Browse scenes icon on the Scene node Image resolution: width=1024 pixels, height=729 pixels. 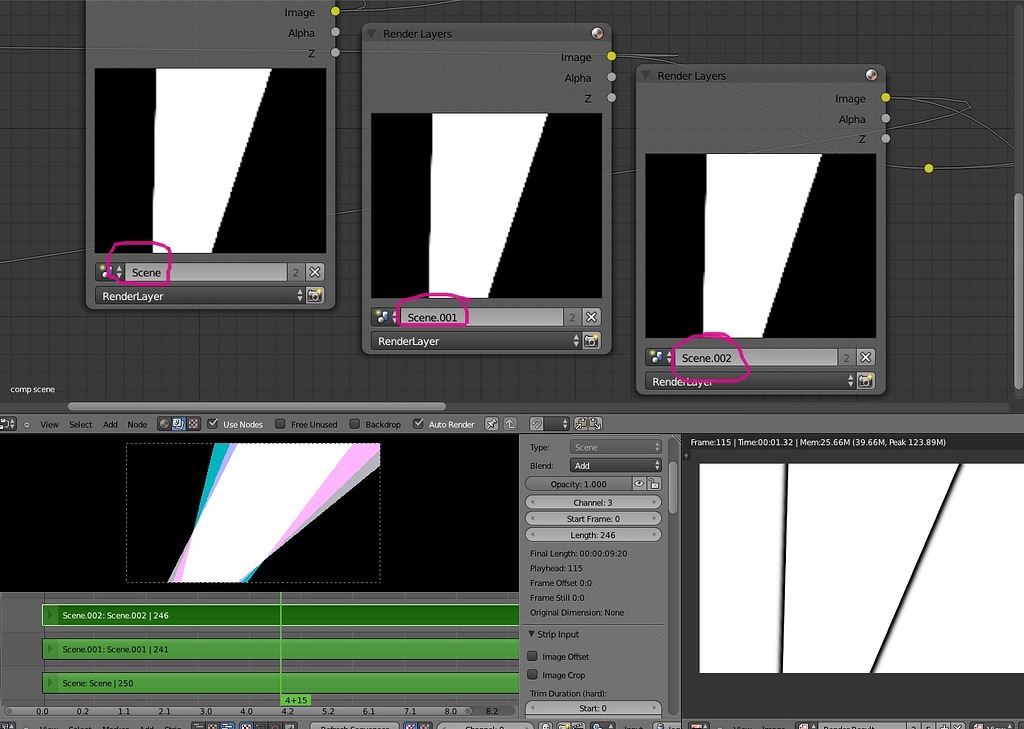[x=109, y=272]
